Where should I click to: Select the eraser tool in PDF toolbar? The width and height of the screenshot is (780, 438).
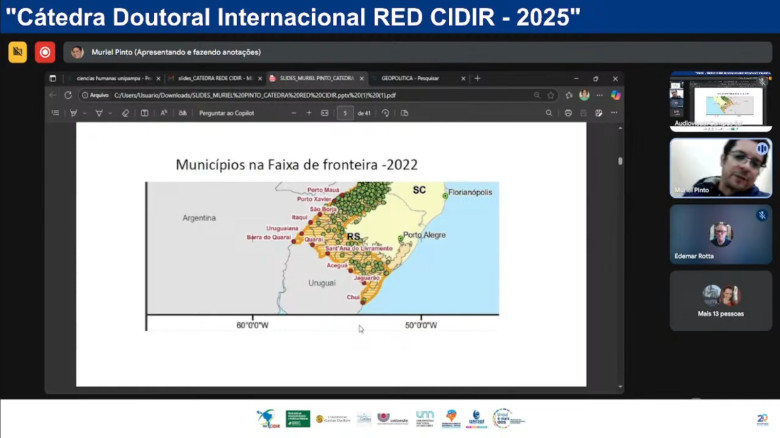(x=125, y=113)
